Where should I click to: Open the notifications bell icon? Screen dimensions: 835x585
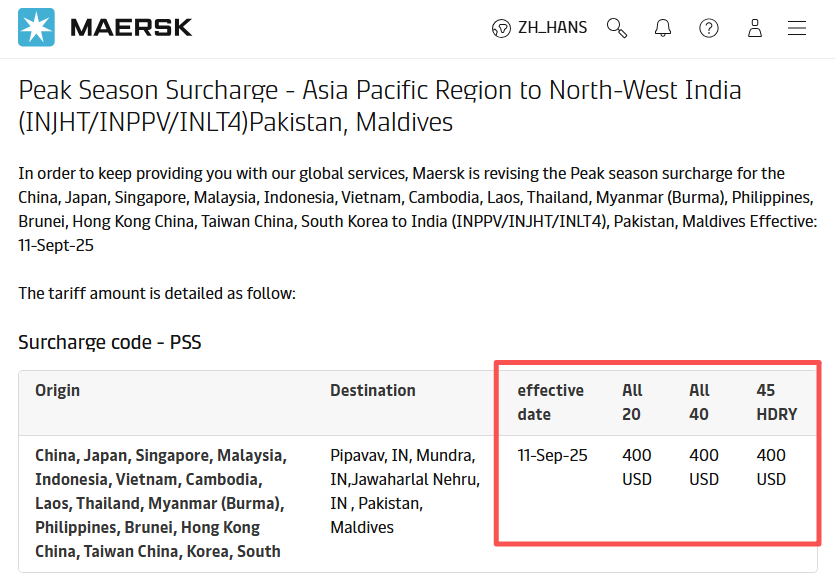(662, 28)
